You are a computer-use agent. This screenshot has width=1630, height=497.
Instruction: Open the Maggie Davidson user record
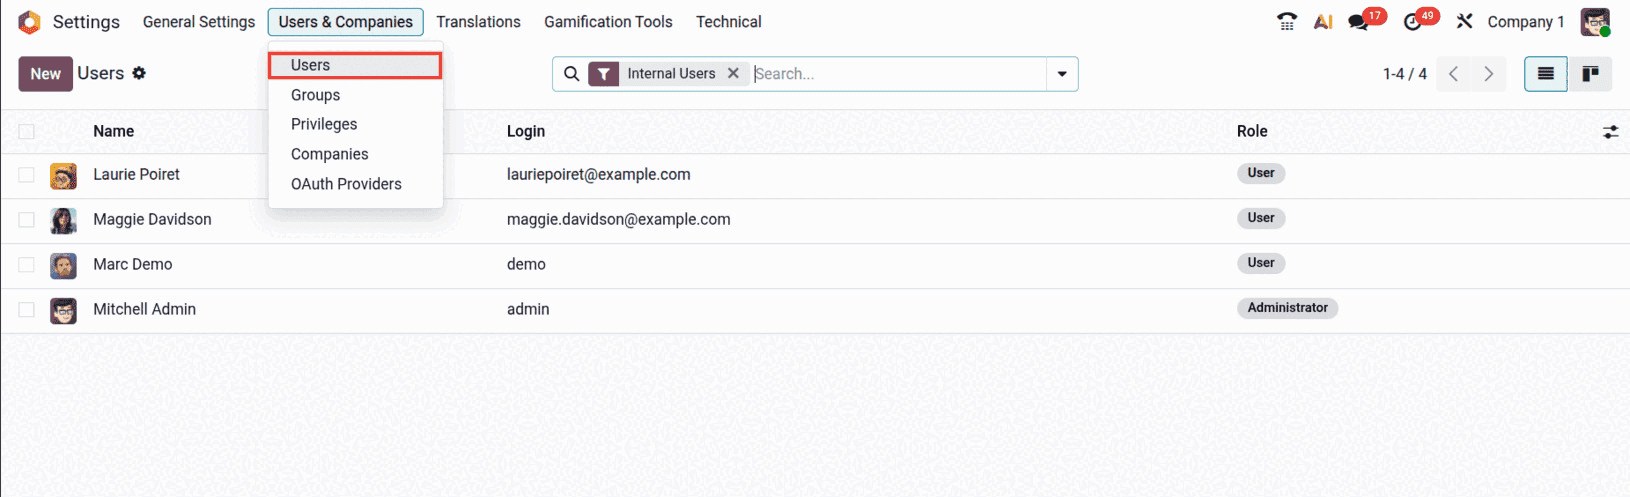[x=152, y=220]
